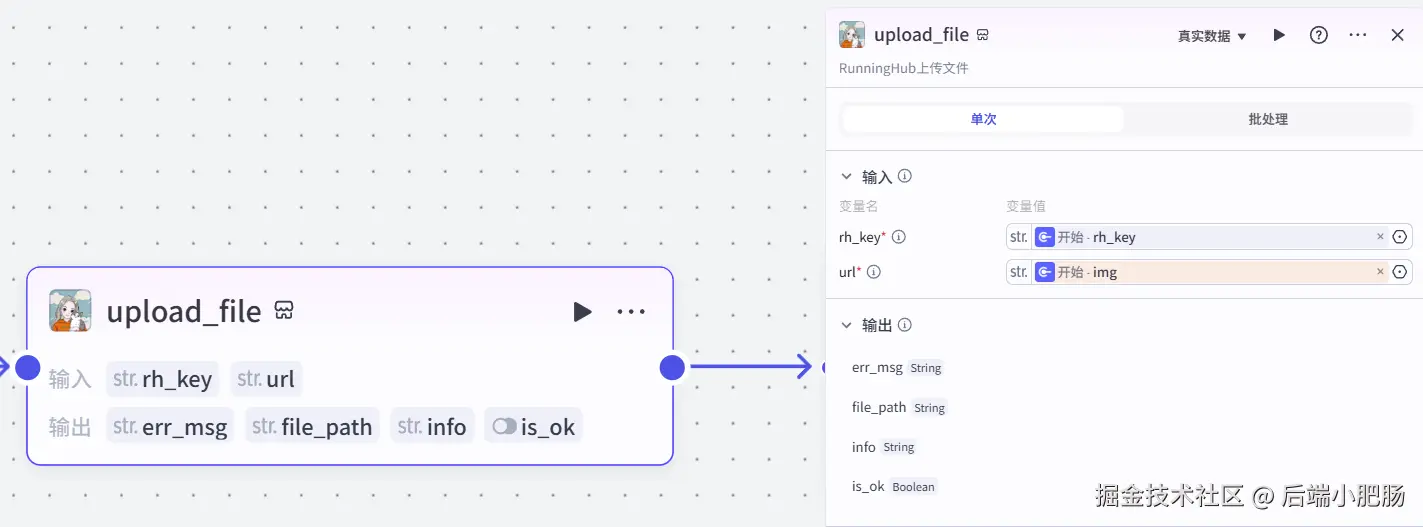Open the panel header three-dot more menu
Viewport: 1423px width, 527px height.
1358,35
